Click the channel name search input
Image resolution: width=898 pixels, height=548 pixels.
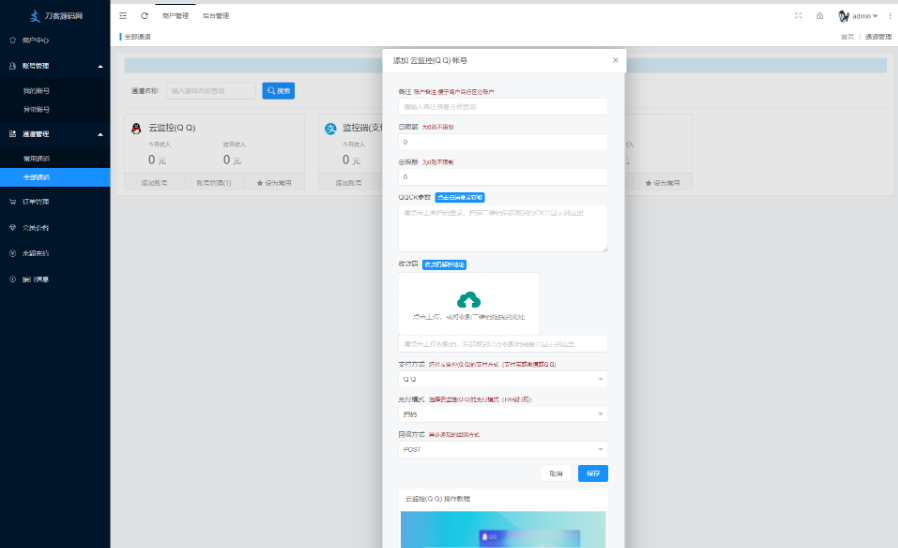click(211, 90)
